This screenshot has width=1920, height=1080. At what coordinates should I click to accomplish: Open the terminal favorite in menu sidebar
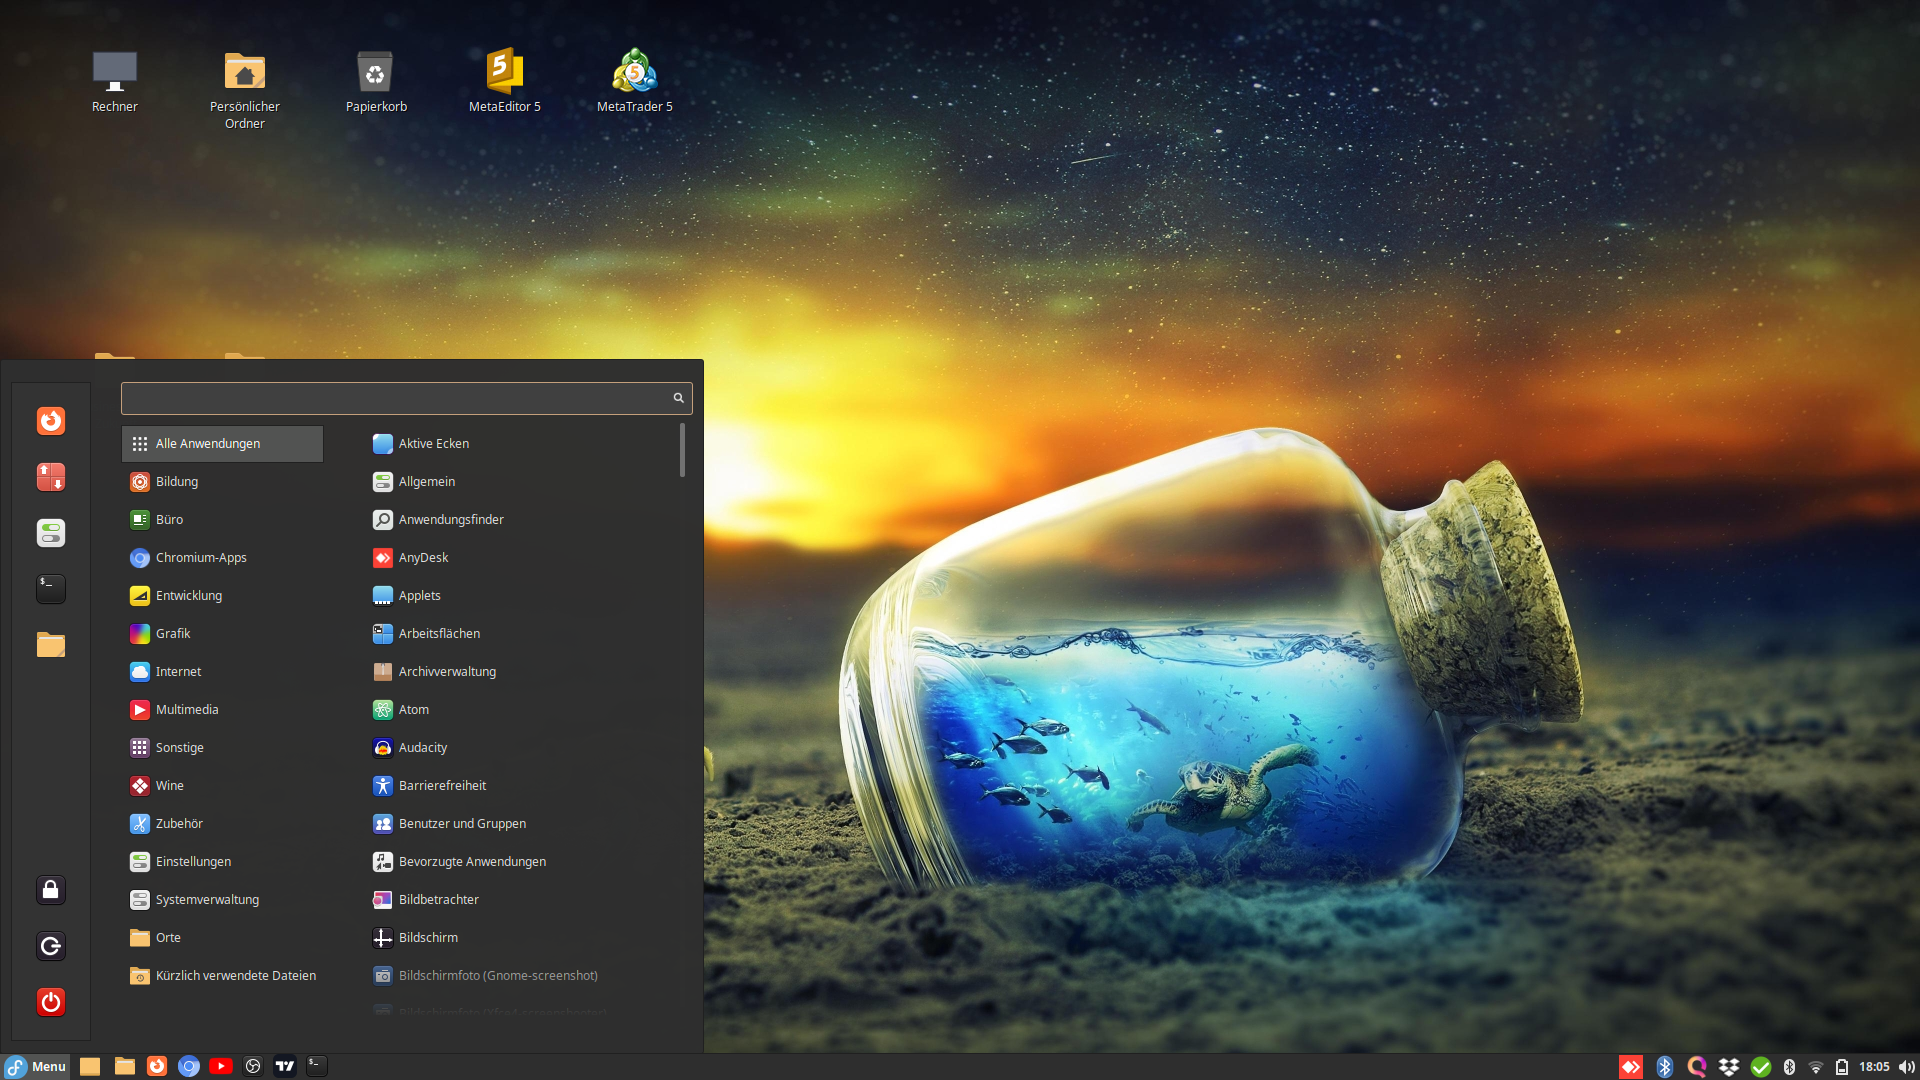pyautogui.click(x=51, y=589)
